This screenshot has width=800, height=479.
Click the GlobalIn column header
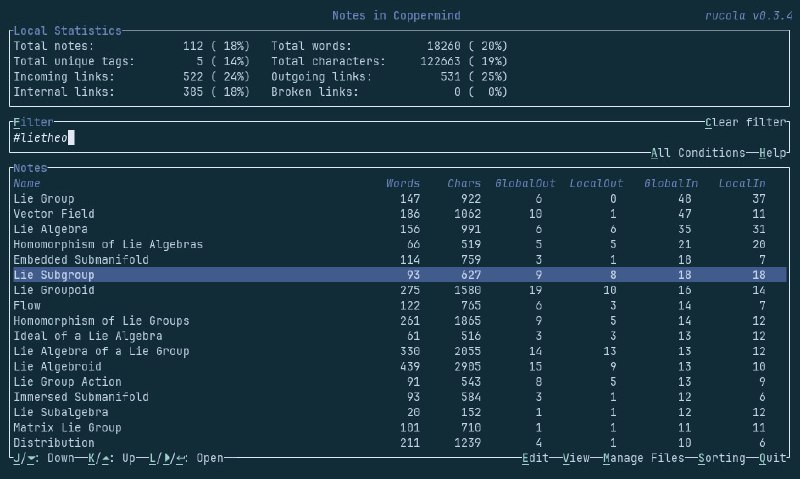point(671,184)
